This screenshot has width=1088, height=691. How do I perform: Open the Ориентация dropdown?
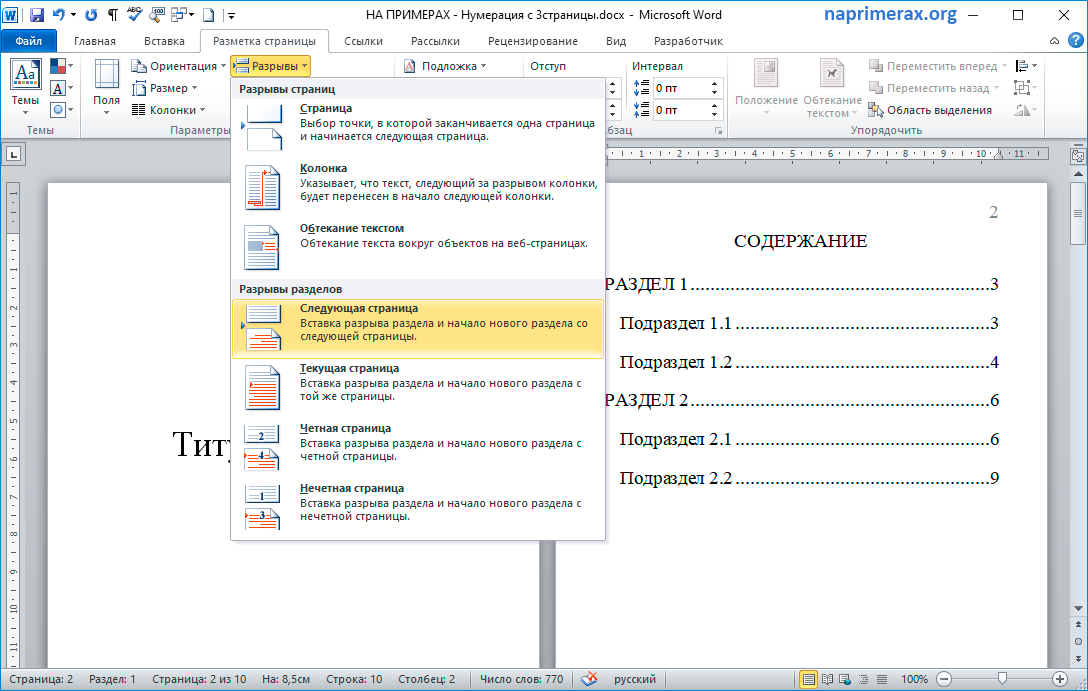tap(179, 66)
